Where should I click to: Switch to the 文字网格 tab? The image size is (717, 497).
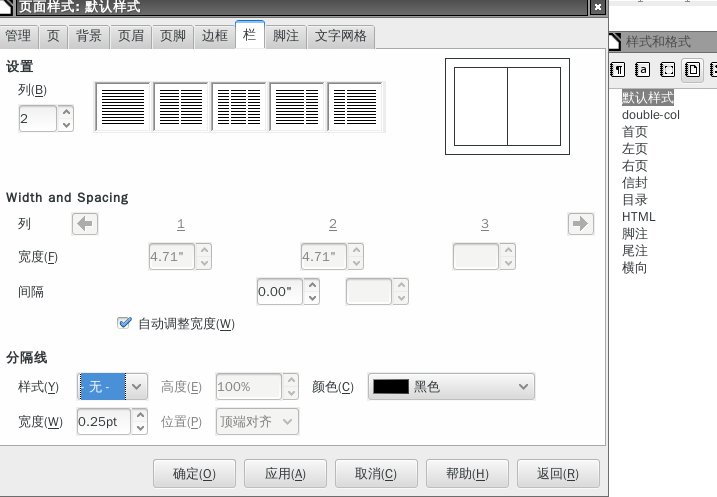click(x=341, y=36)
